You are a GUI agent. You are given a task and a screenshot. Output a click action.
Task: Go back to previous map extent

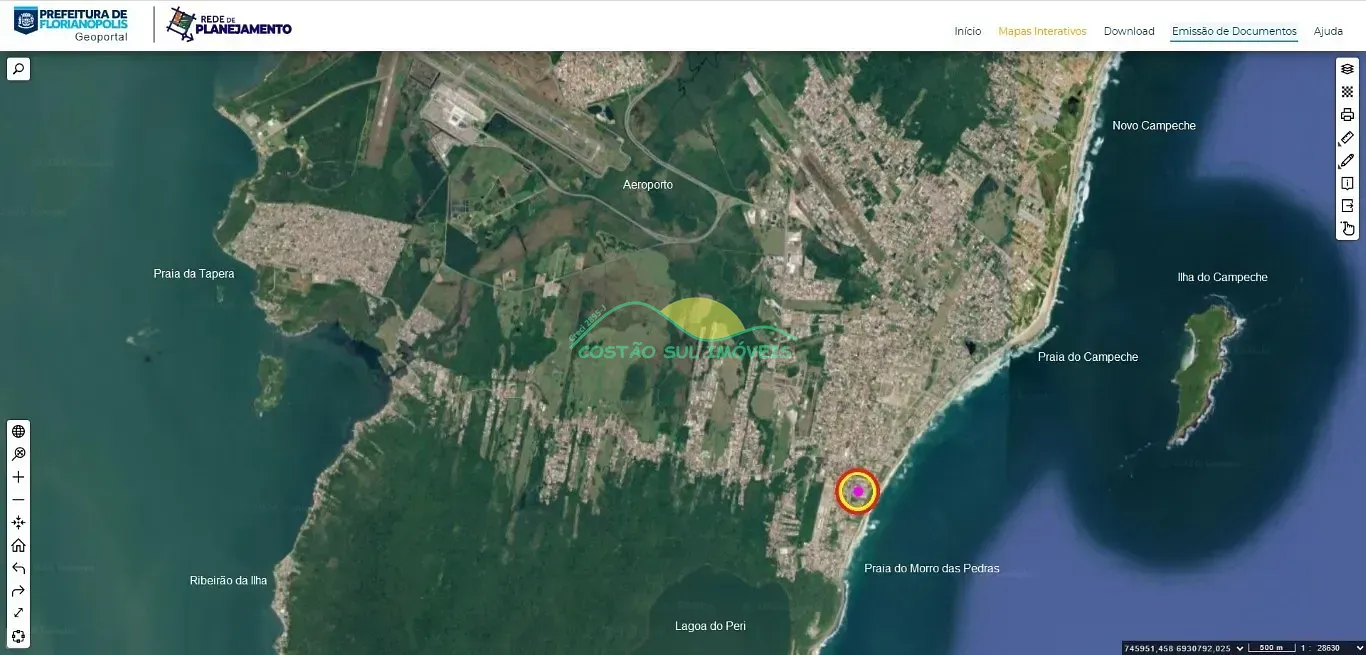pos(18,569)
